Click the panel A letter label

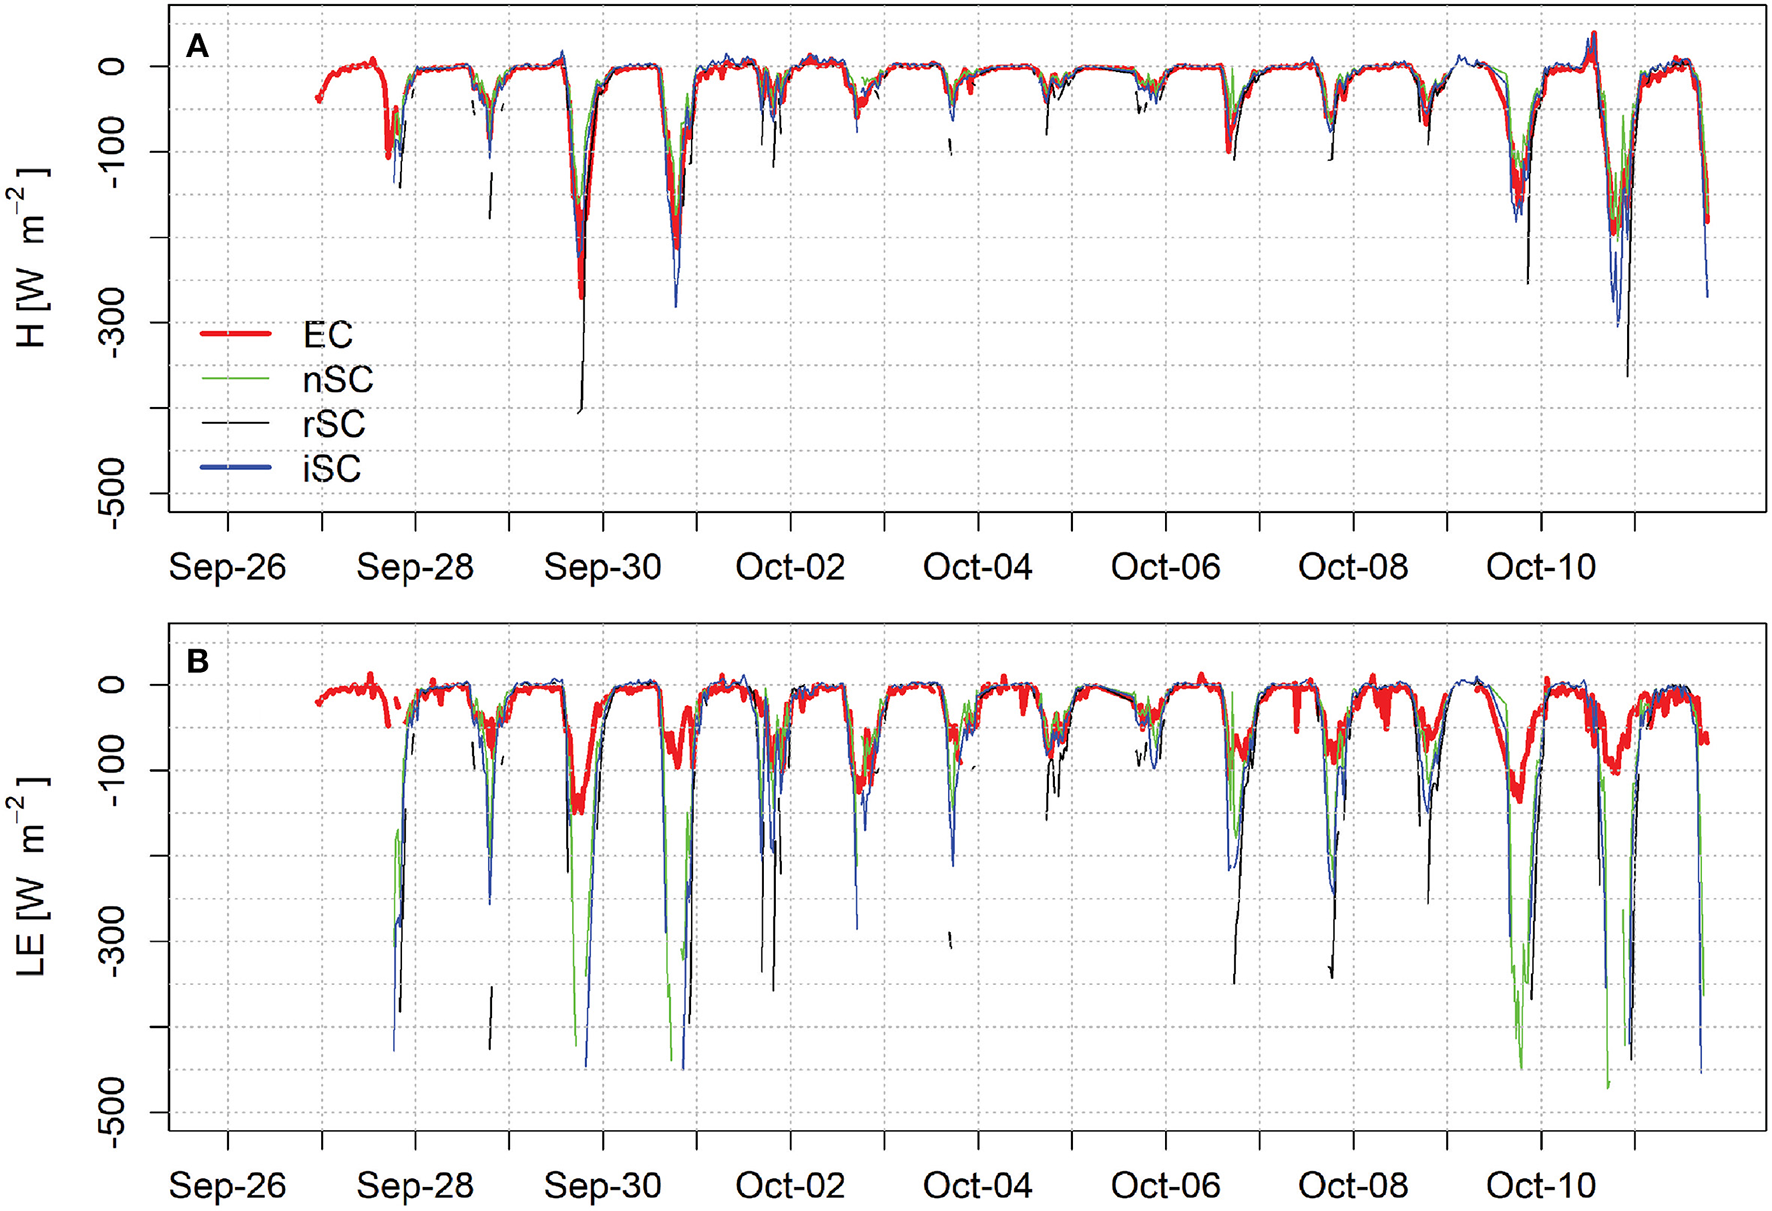pos(198,47)
